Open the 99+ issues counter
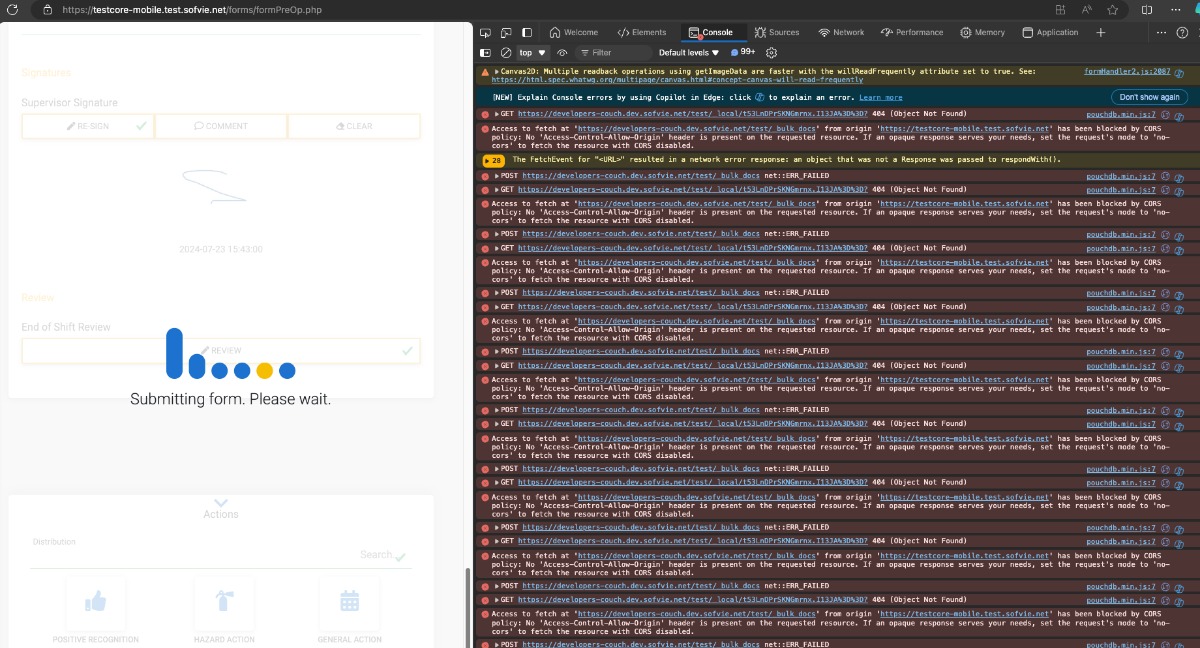Viewport: 1200px width, 648px height. pyautogui.click(x=743, y=52)
